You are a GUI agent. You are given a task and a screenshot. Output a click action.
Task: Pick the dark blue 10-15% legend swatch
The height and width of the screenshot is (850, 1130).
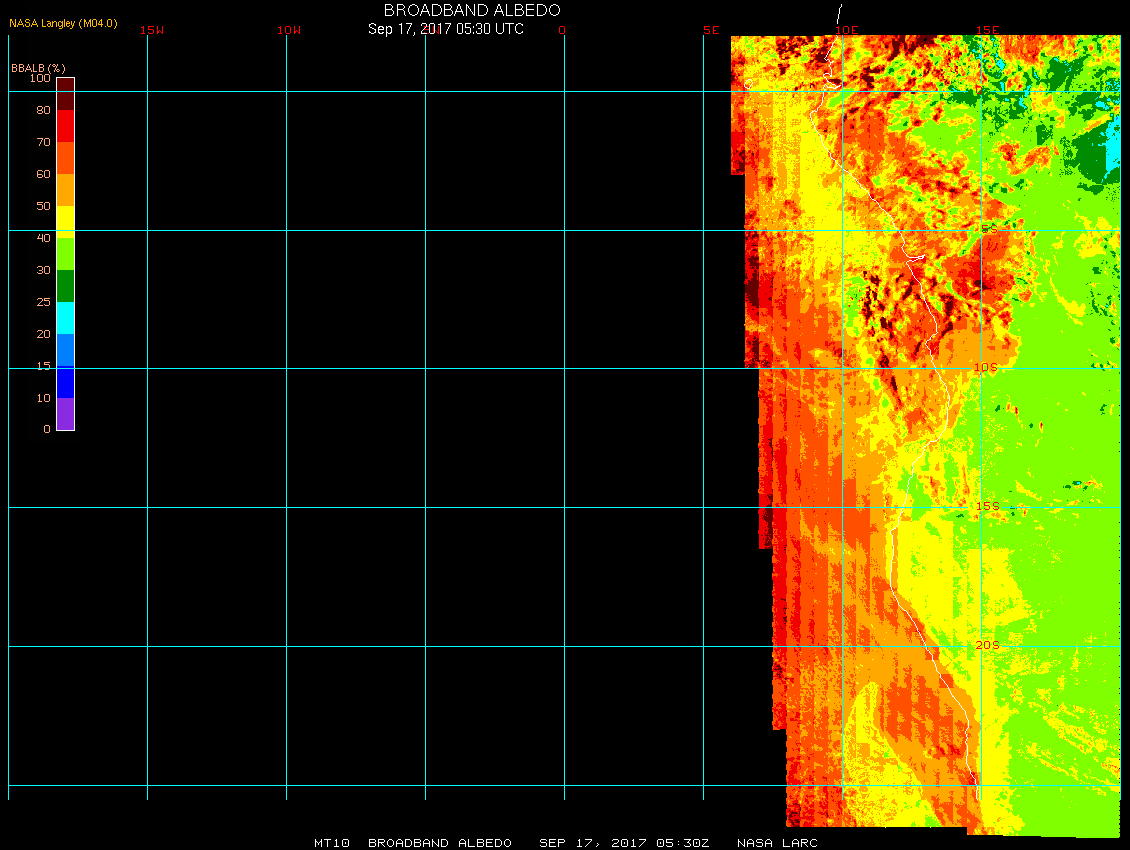tap(65, 382)
